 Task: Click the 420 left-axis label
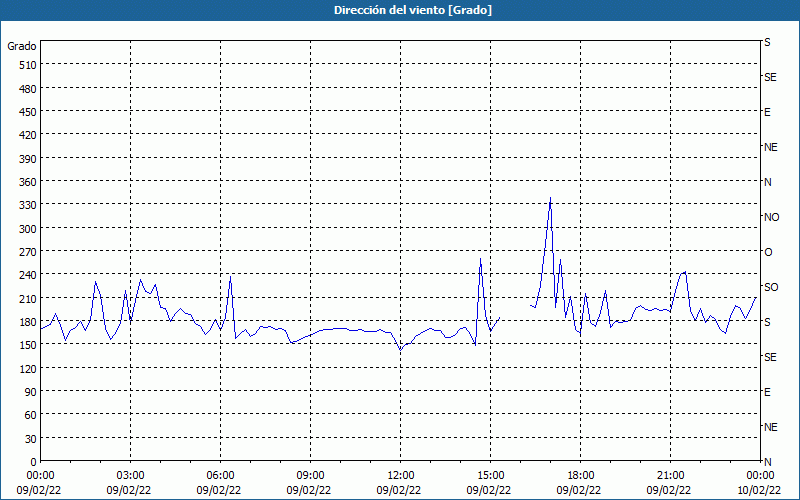click(29, 135)
